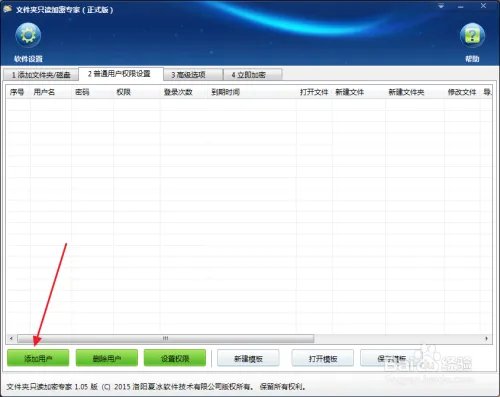Sort by the 序号 column header
Image resolution: width=500 pixels, height=397 pixels.
tap(18, 92)
